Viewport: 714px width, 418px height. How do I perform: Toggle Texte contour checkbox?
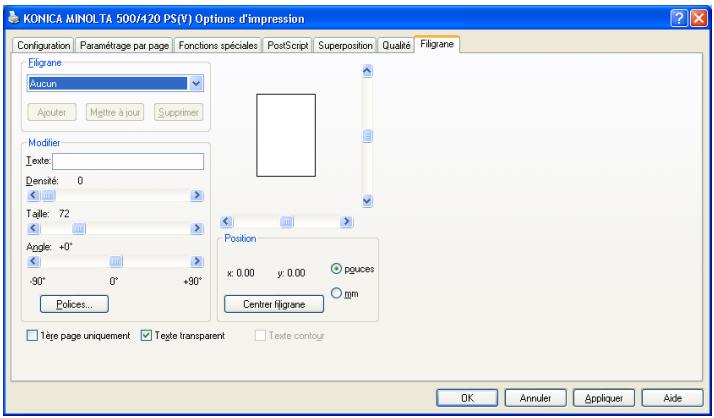click(260, 336)
